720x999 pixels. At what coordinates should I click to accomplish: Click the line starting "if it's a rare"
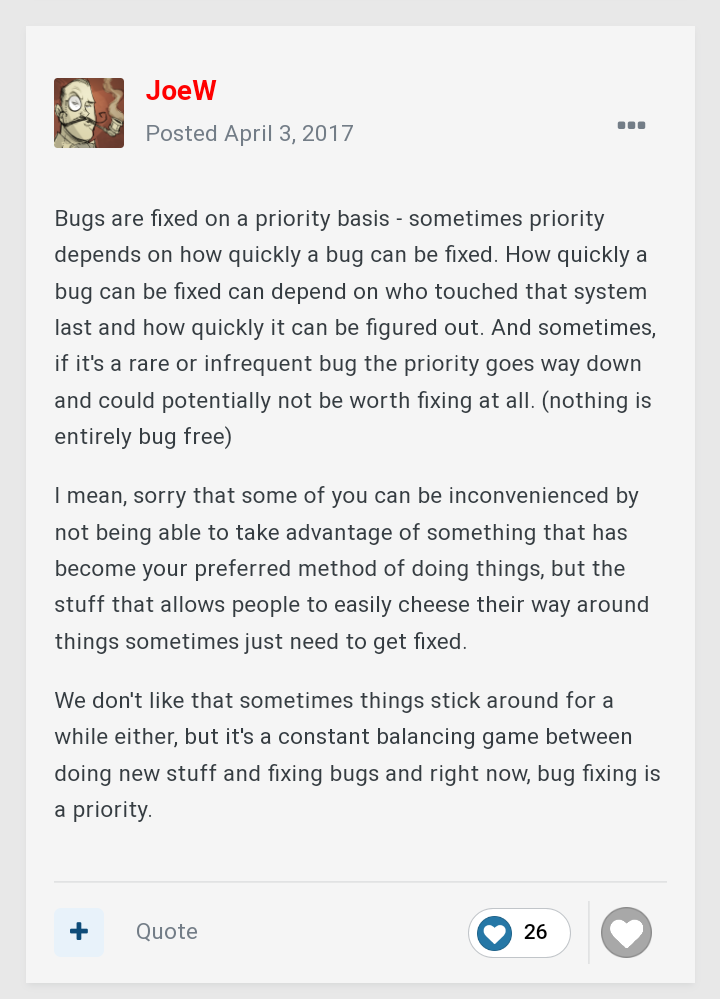tap(348, 364)
